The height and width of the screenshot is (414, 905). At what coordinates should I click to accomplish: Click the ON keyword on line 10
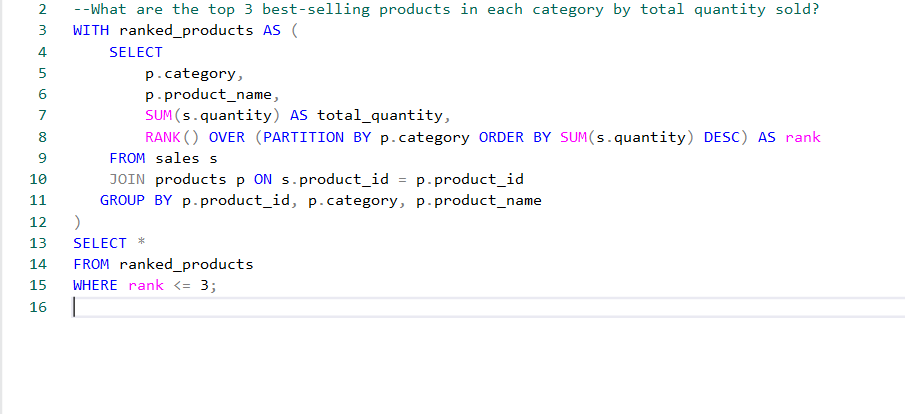click(263, 180)
